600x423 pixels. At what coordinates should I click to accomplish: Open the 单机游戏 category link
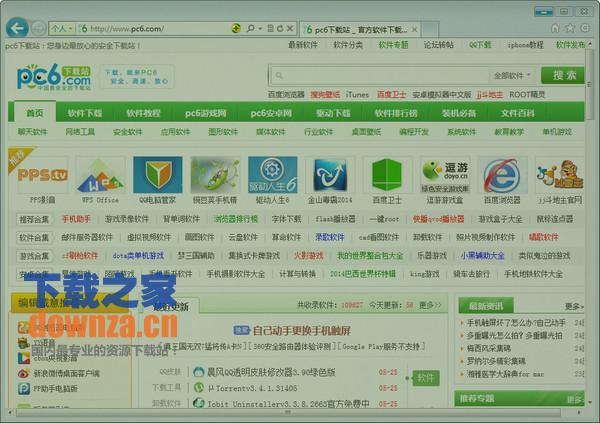tap(557, 132)
